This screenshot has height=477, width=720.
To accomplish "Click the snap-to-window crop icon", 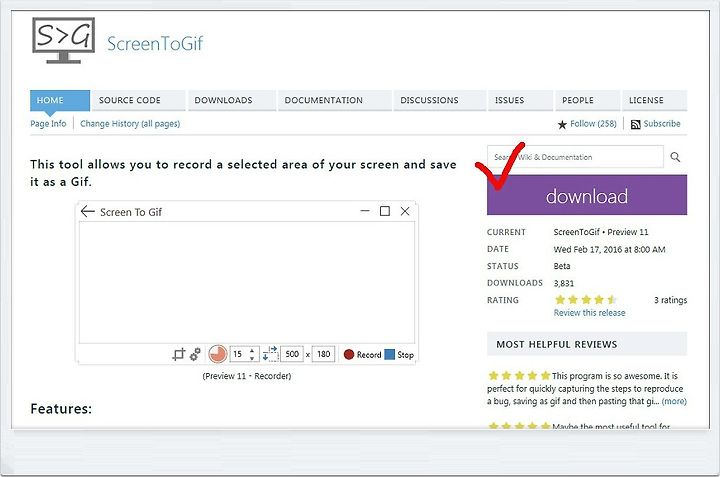I will click(179, 354).
